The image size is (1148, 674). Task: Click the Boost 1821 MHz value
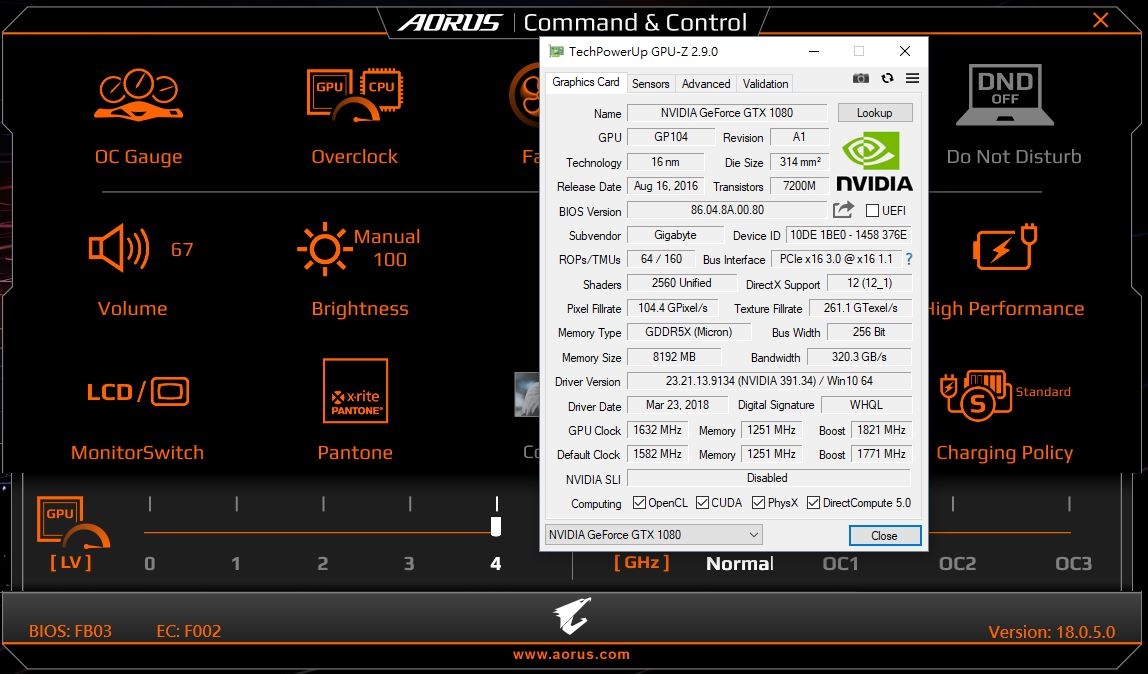881,430
